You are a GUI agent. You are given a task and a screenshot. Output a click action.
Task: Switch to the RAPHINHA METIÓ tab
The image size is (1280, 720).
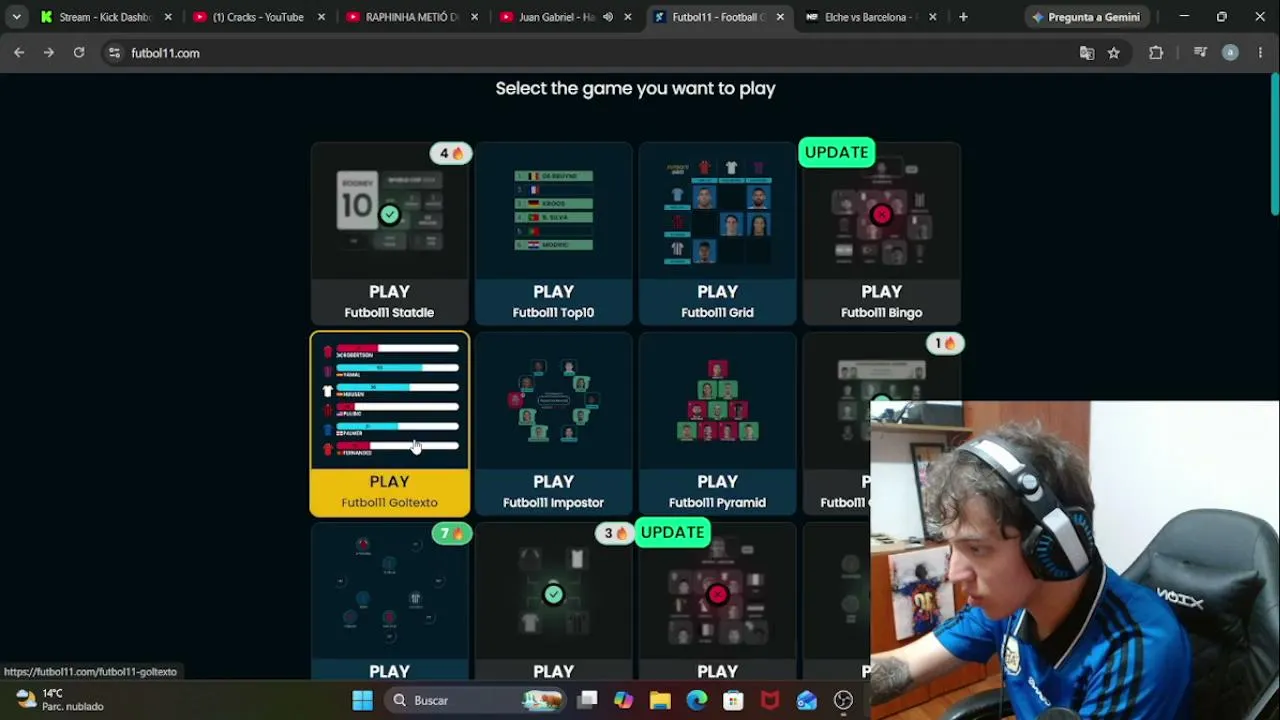click(x=411, y=17)
